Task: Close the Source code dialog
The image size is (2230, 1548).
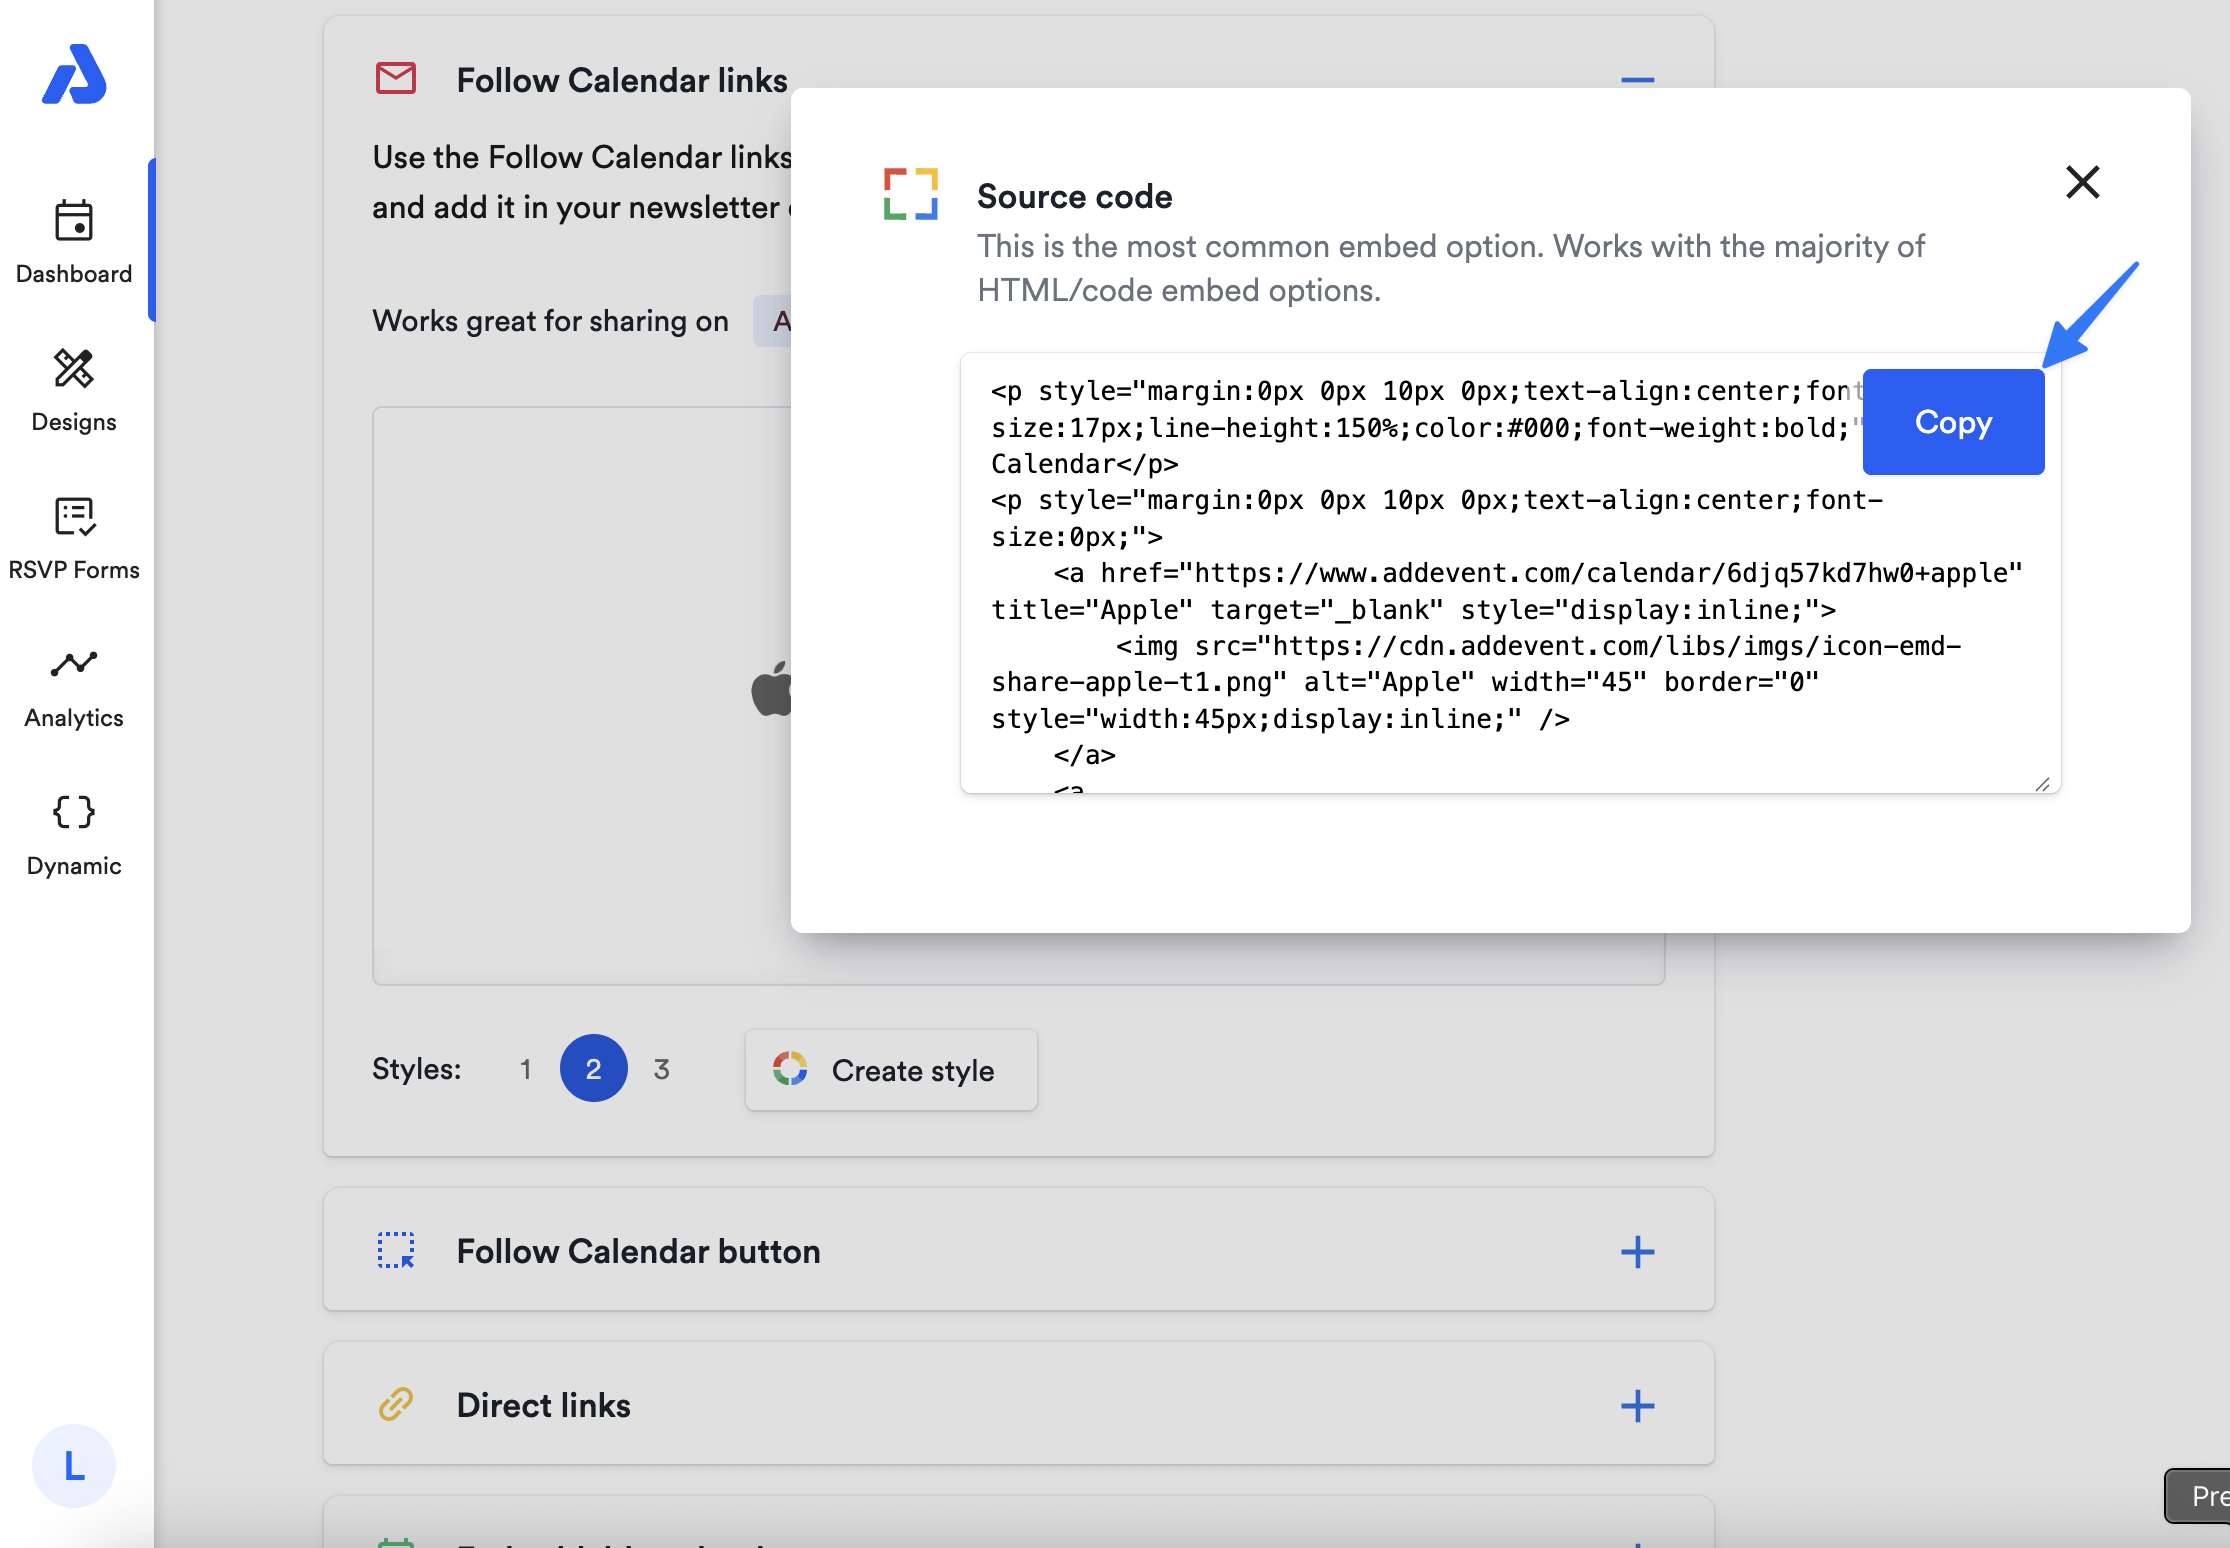Action: [2082, 182]
